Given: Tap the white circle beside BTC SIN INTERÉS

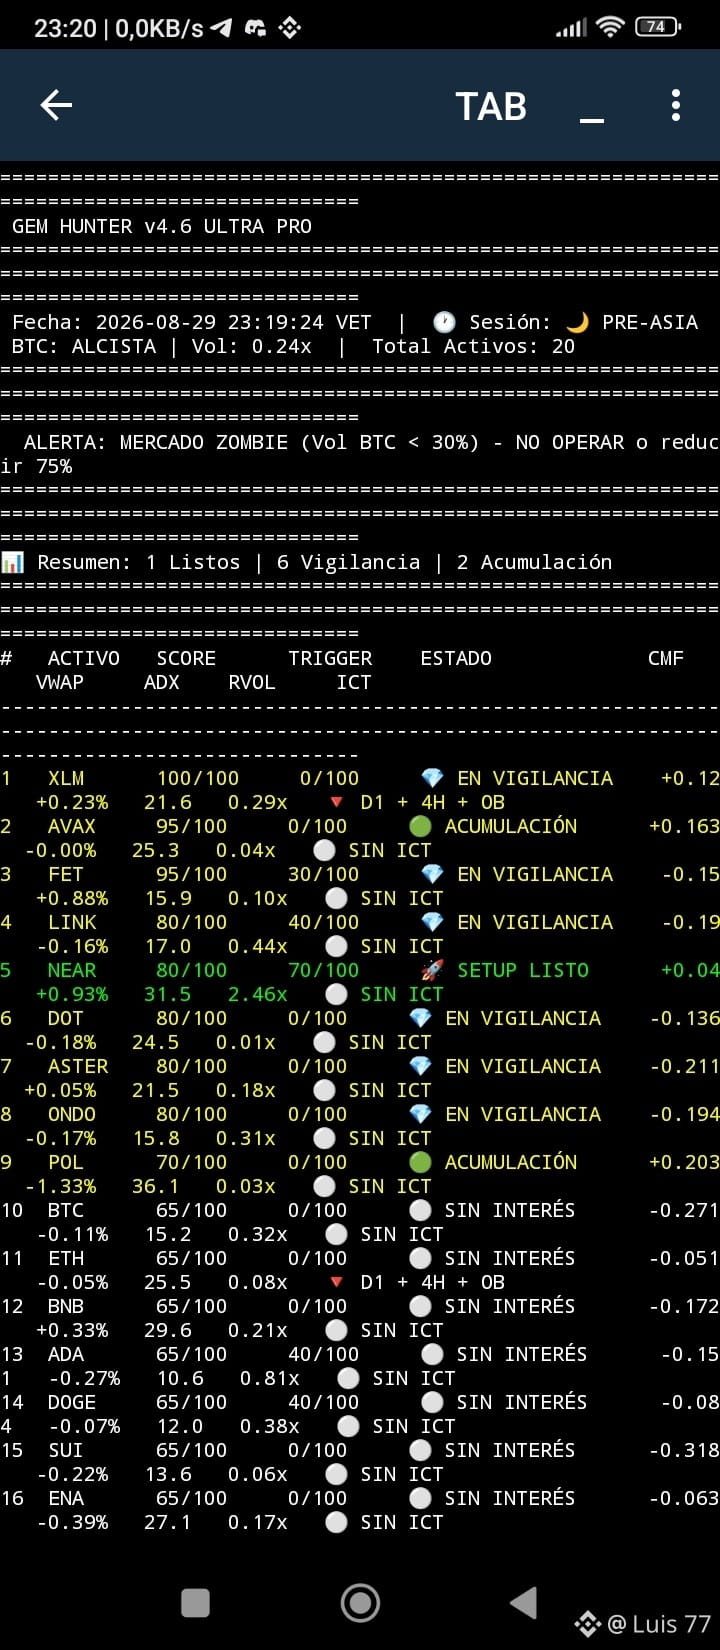Looking at the screenshot, I should (x=420, y=1210).
